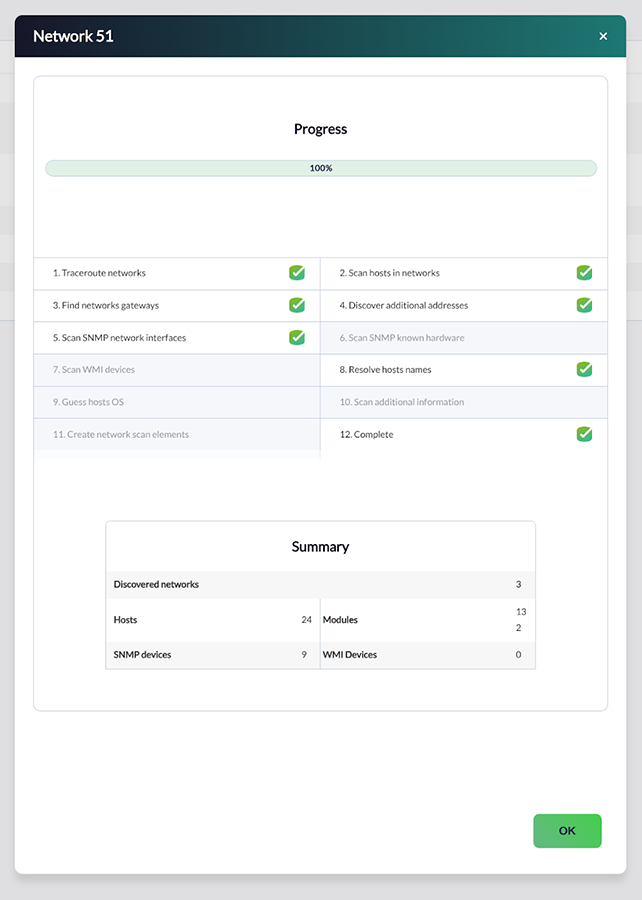Click the SNMP devices summary cell

click(x=213, y=655)
